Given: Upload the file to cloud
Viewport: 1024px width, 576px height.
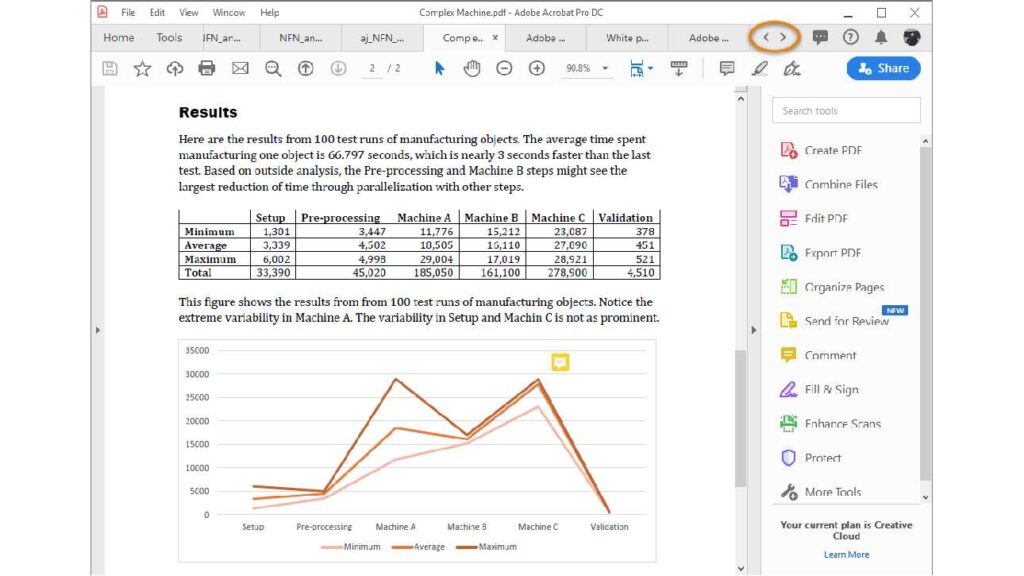Looking at the screenshot, I should pyautogui.click(x=174, y=69).
